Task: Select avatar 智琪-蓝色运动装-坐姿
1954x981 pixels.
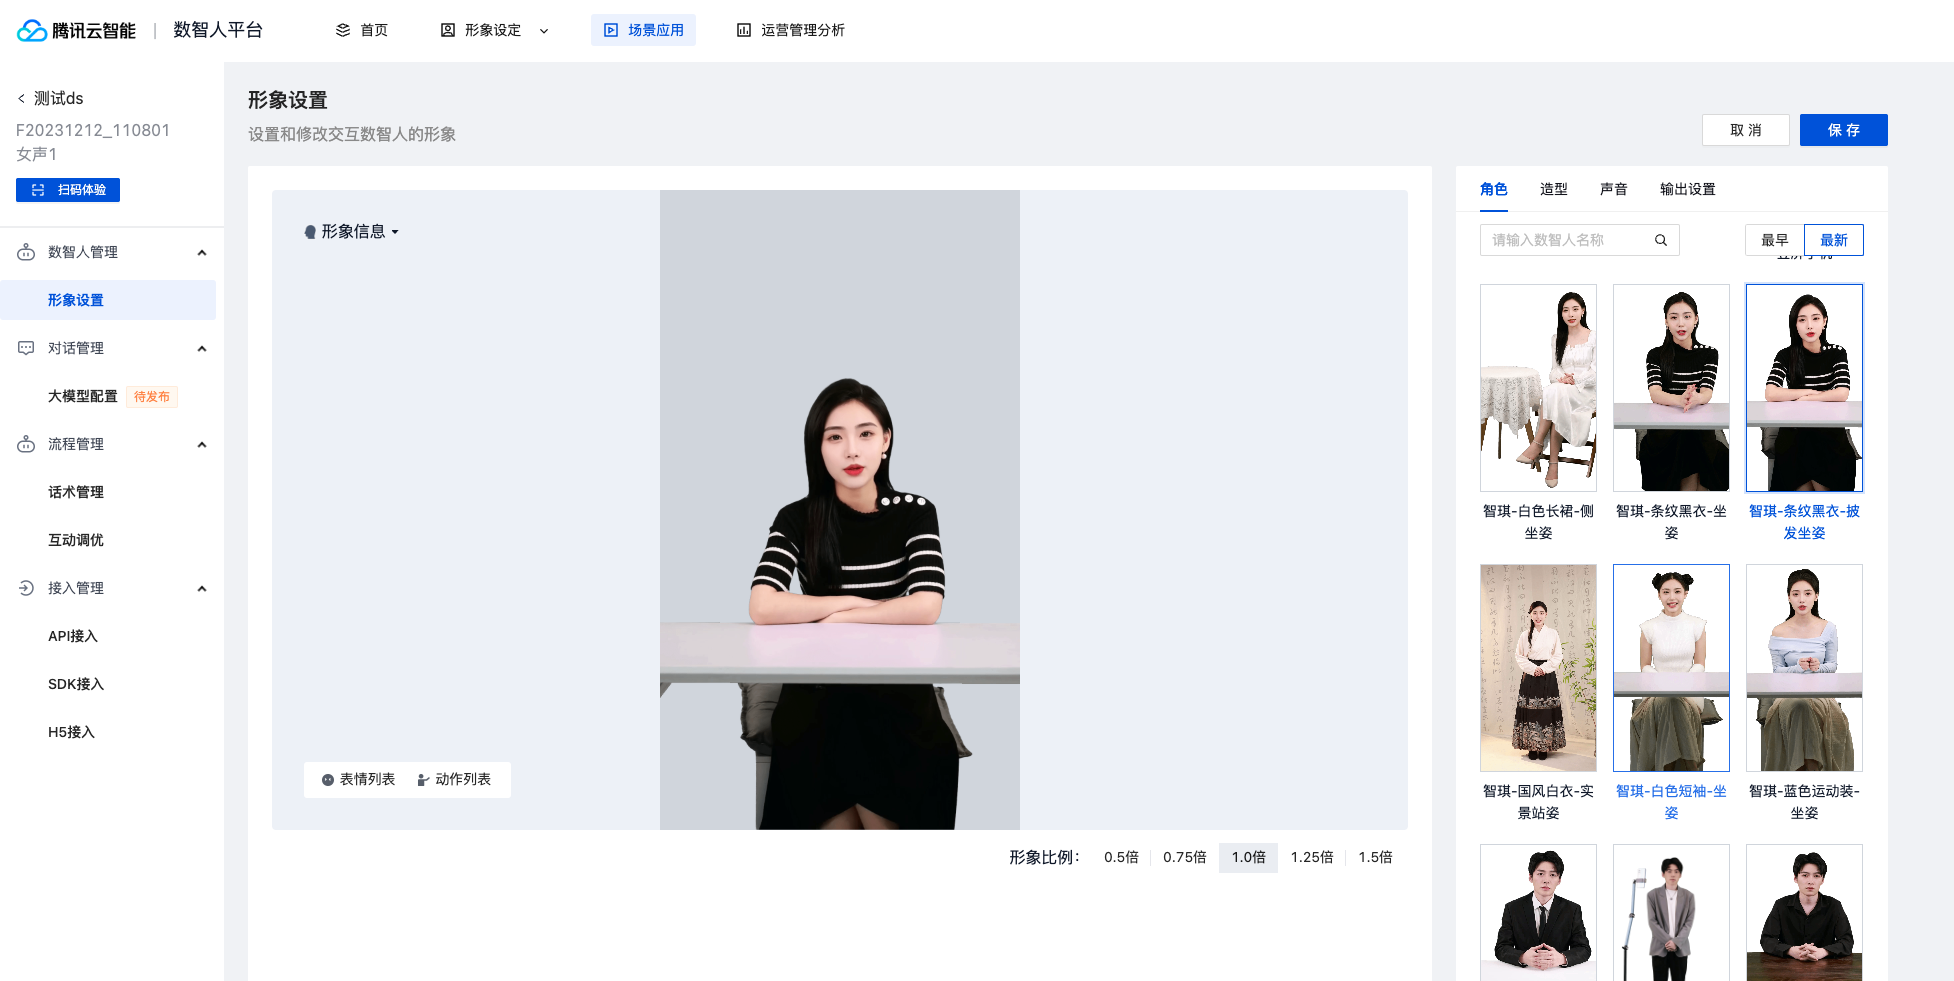Action: [1804, 668]
